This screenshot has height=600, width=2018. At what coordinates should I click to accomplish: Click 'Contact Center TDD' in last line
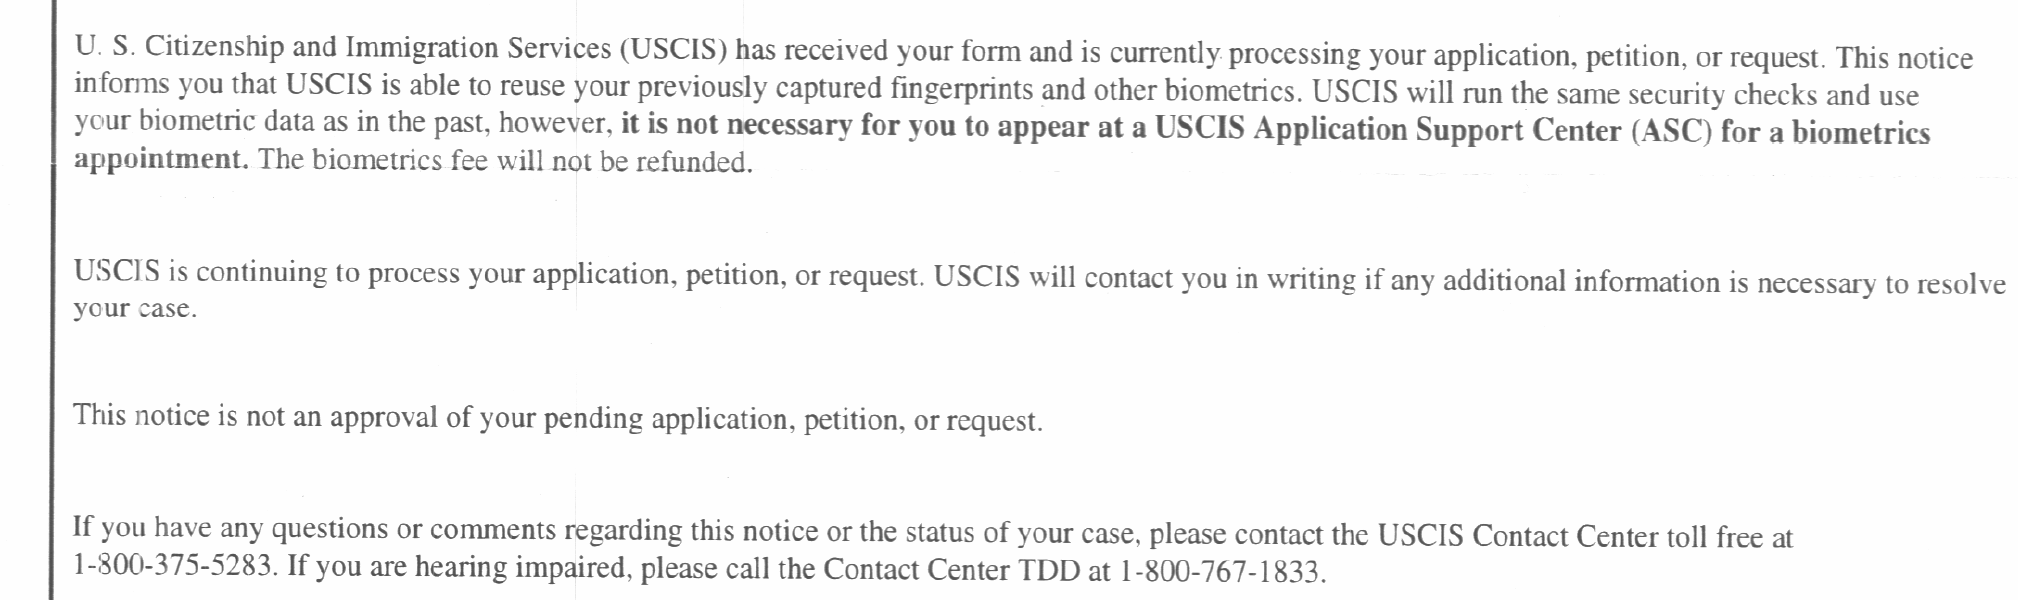point(952,570)
